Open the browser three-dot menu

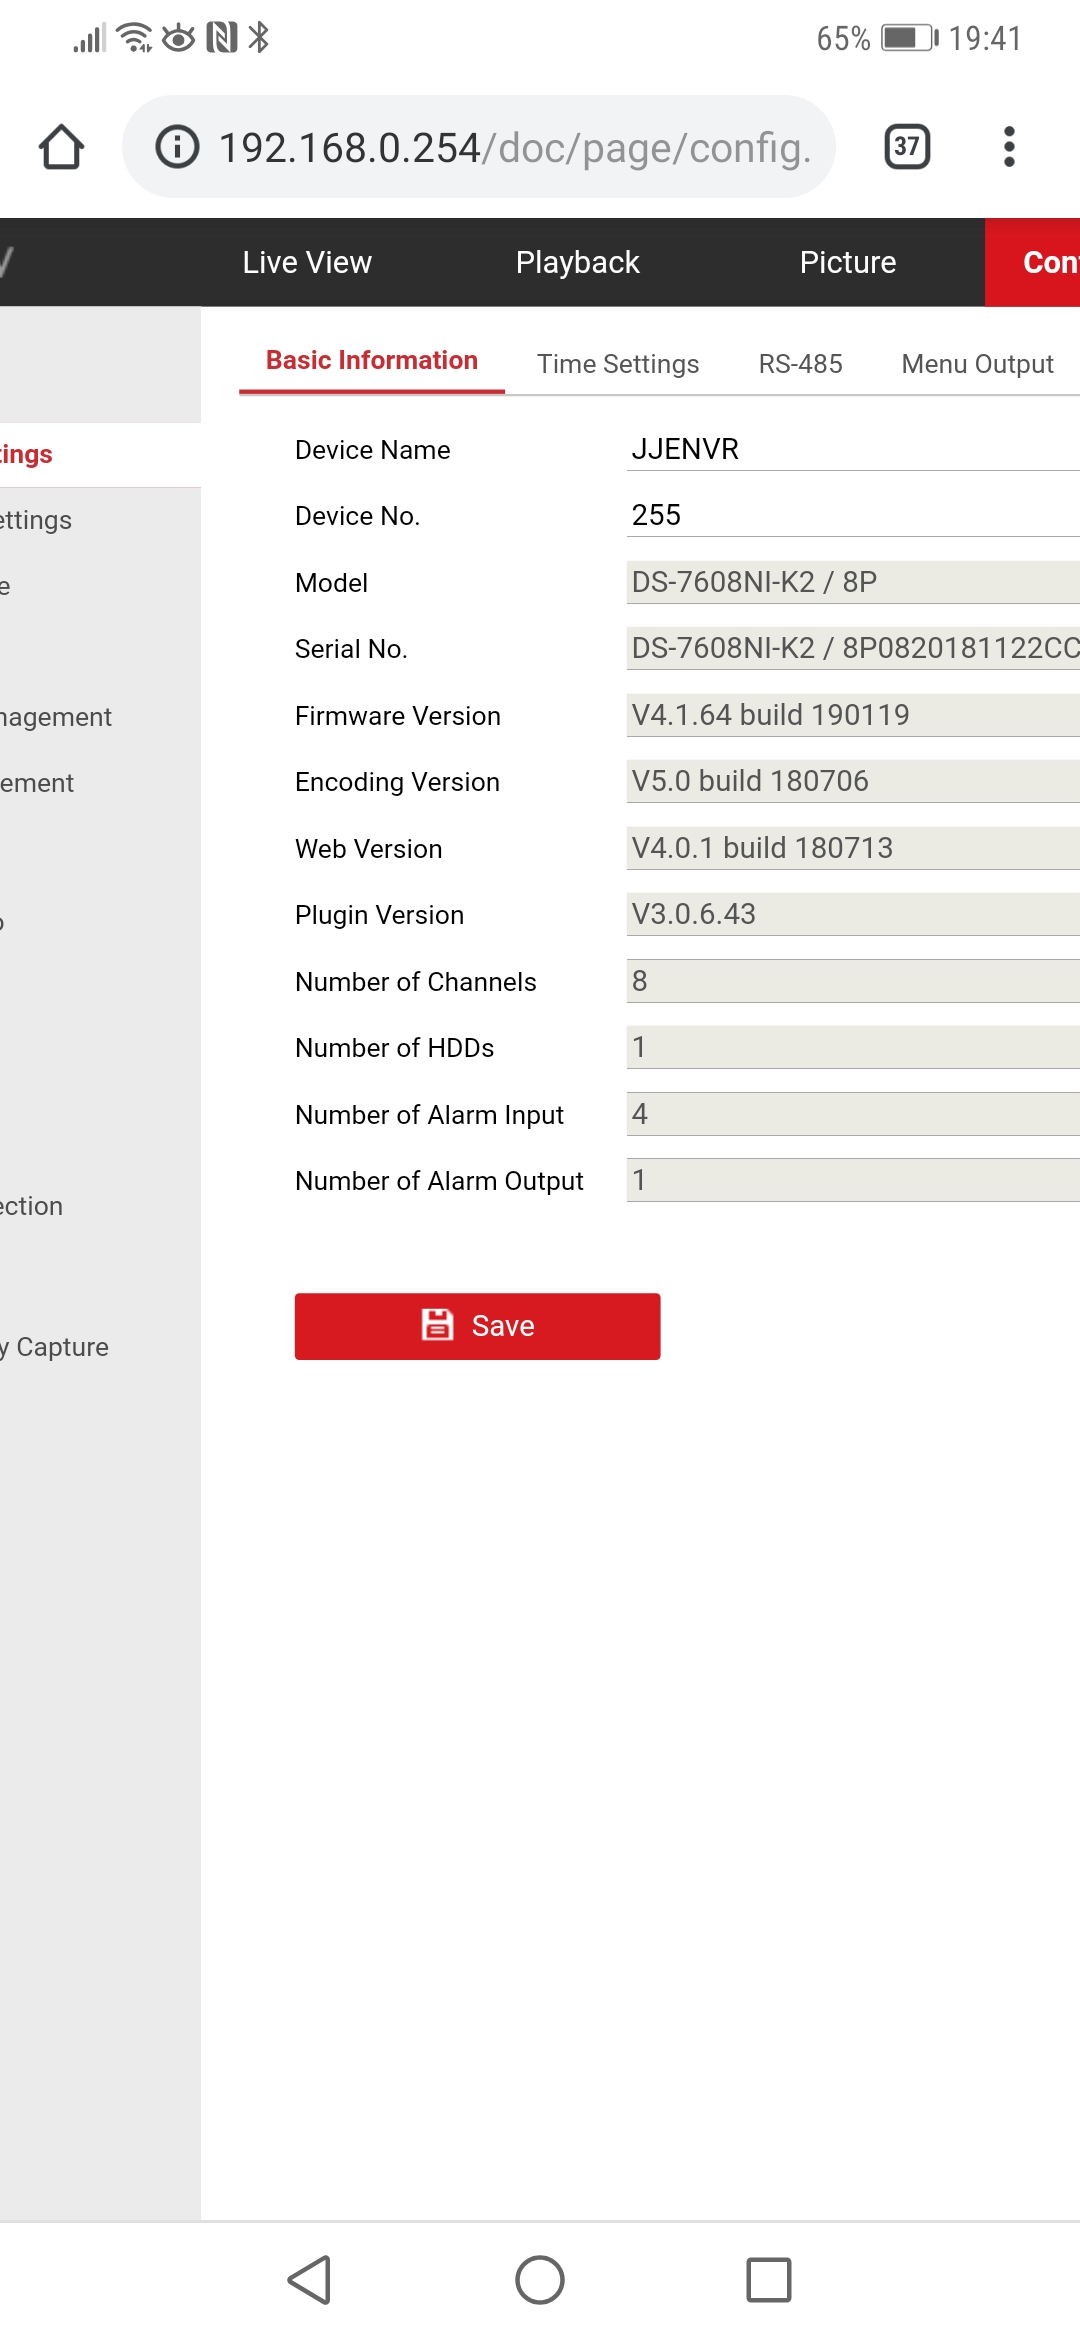pos(1009,147)
